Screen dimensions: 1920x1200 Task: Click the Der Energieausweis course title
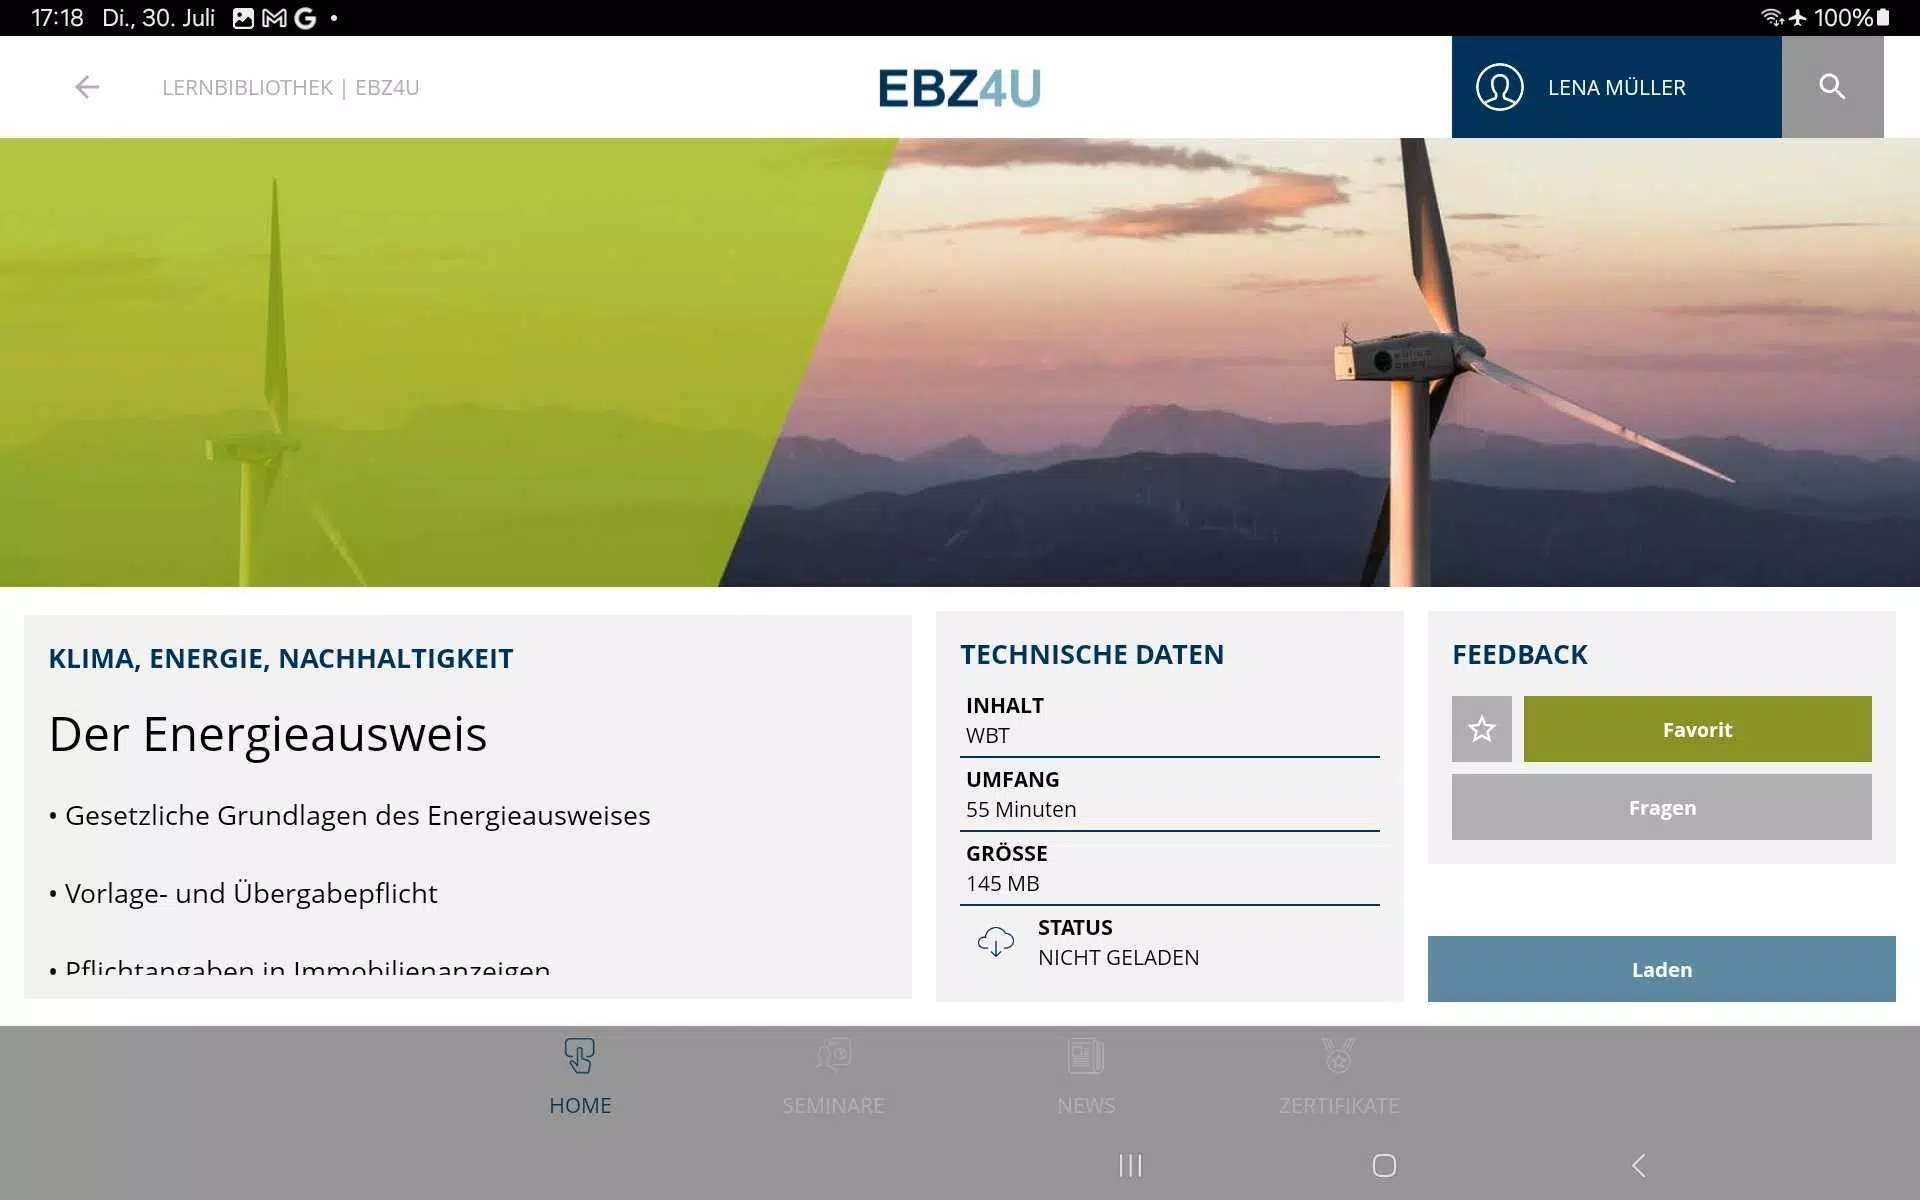tap(268, 734)
